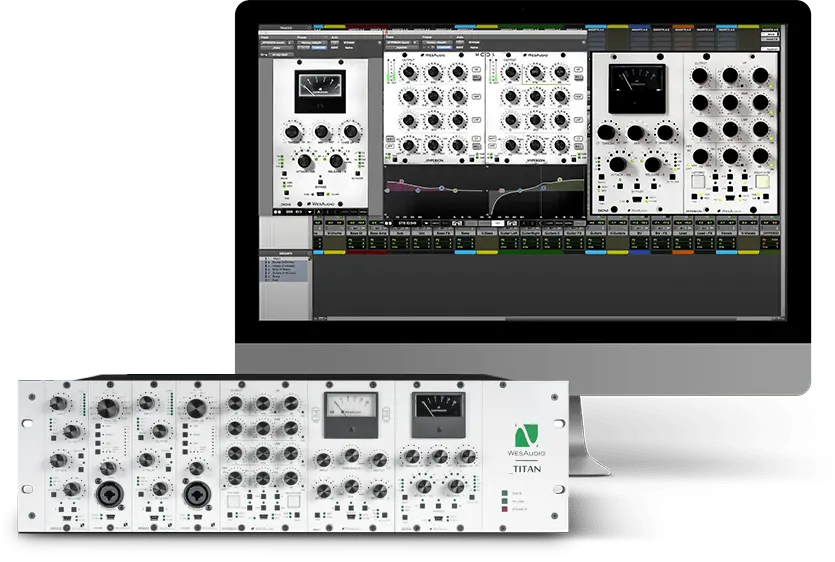
Task: Adjust Threshold knob in left Dione plugin window
Action: click(x=292, y=132)
